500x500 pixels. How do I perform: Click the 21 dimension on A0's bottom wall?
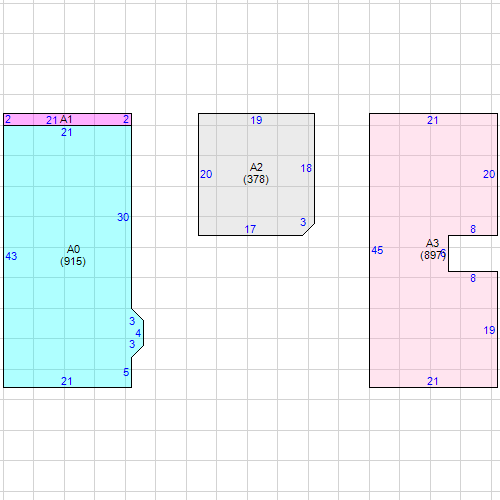pos(67,381)
